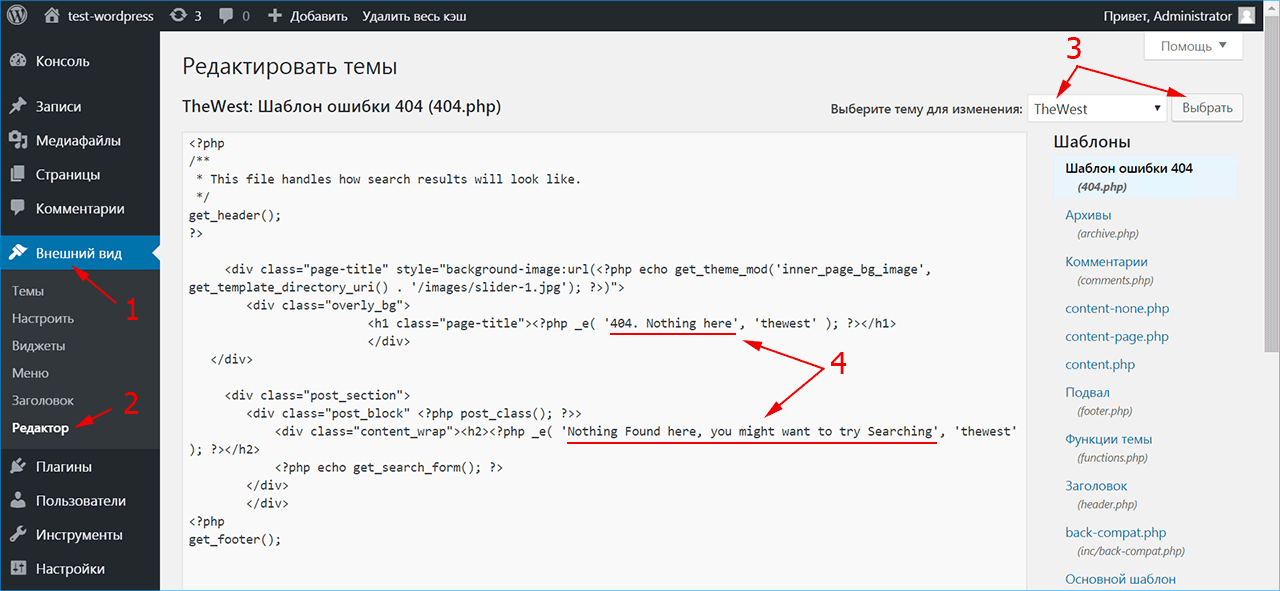Click the 'Шаблоны' heading text
Screen dimensions: 1280x591
(1092, 142)
